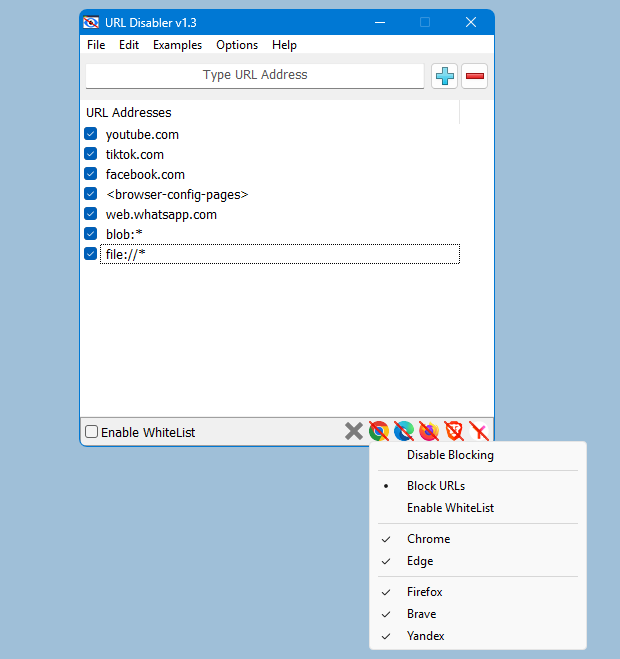The height and width of the screenshot is (659, 620).
Task: Open the Examples menu
Action: [x=177, y=45]
